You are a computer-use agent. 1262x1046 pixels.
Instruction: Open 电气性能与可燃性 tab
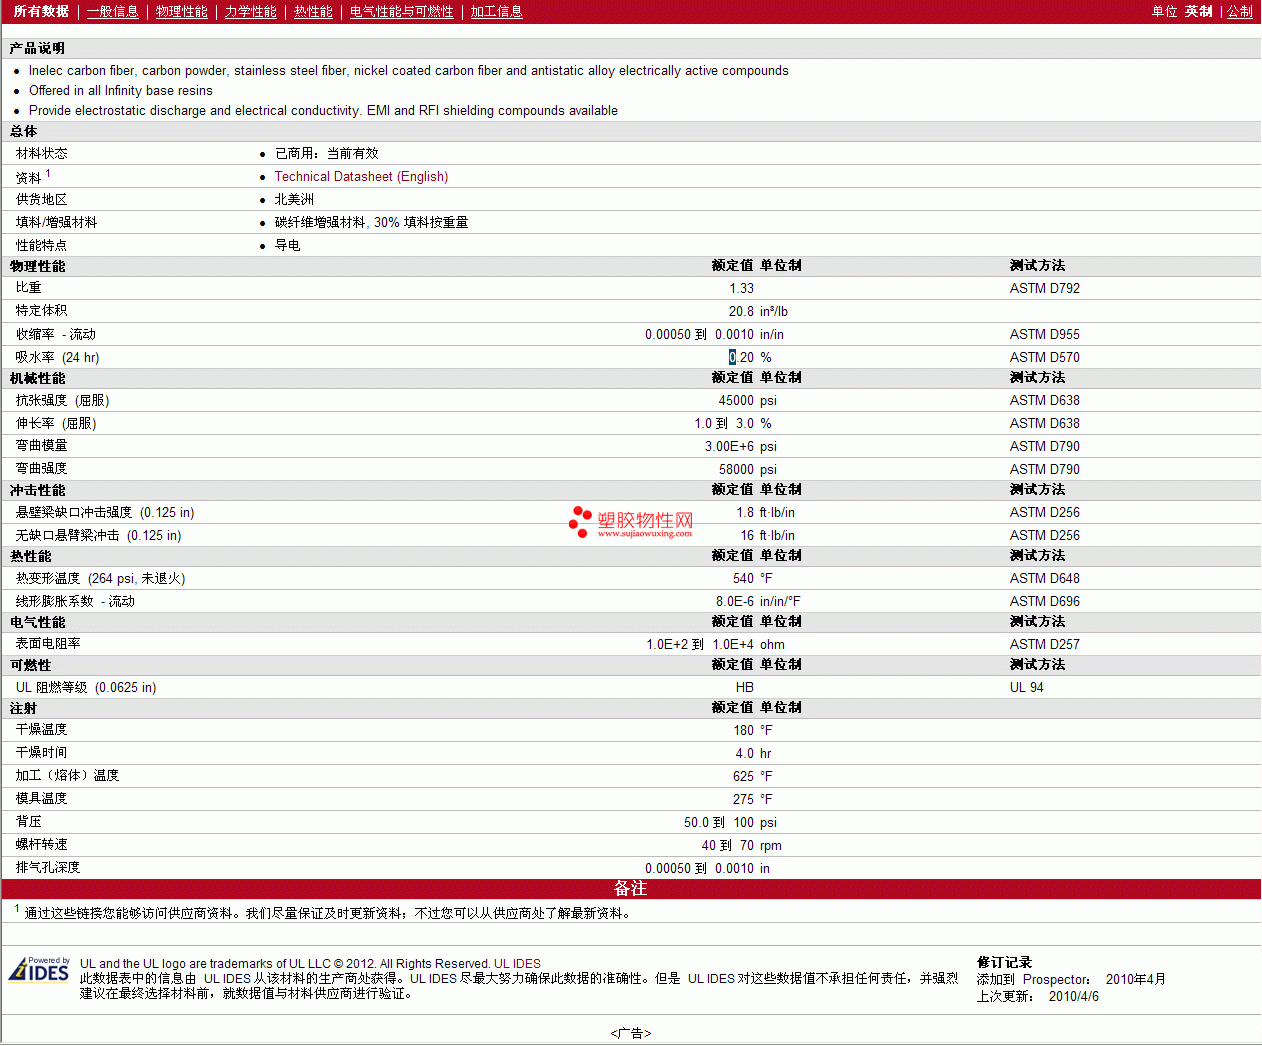[x=402, y=12]
